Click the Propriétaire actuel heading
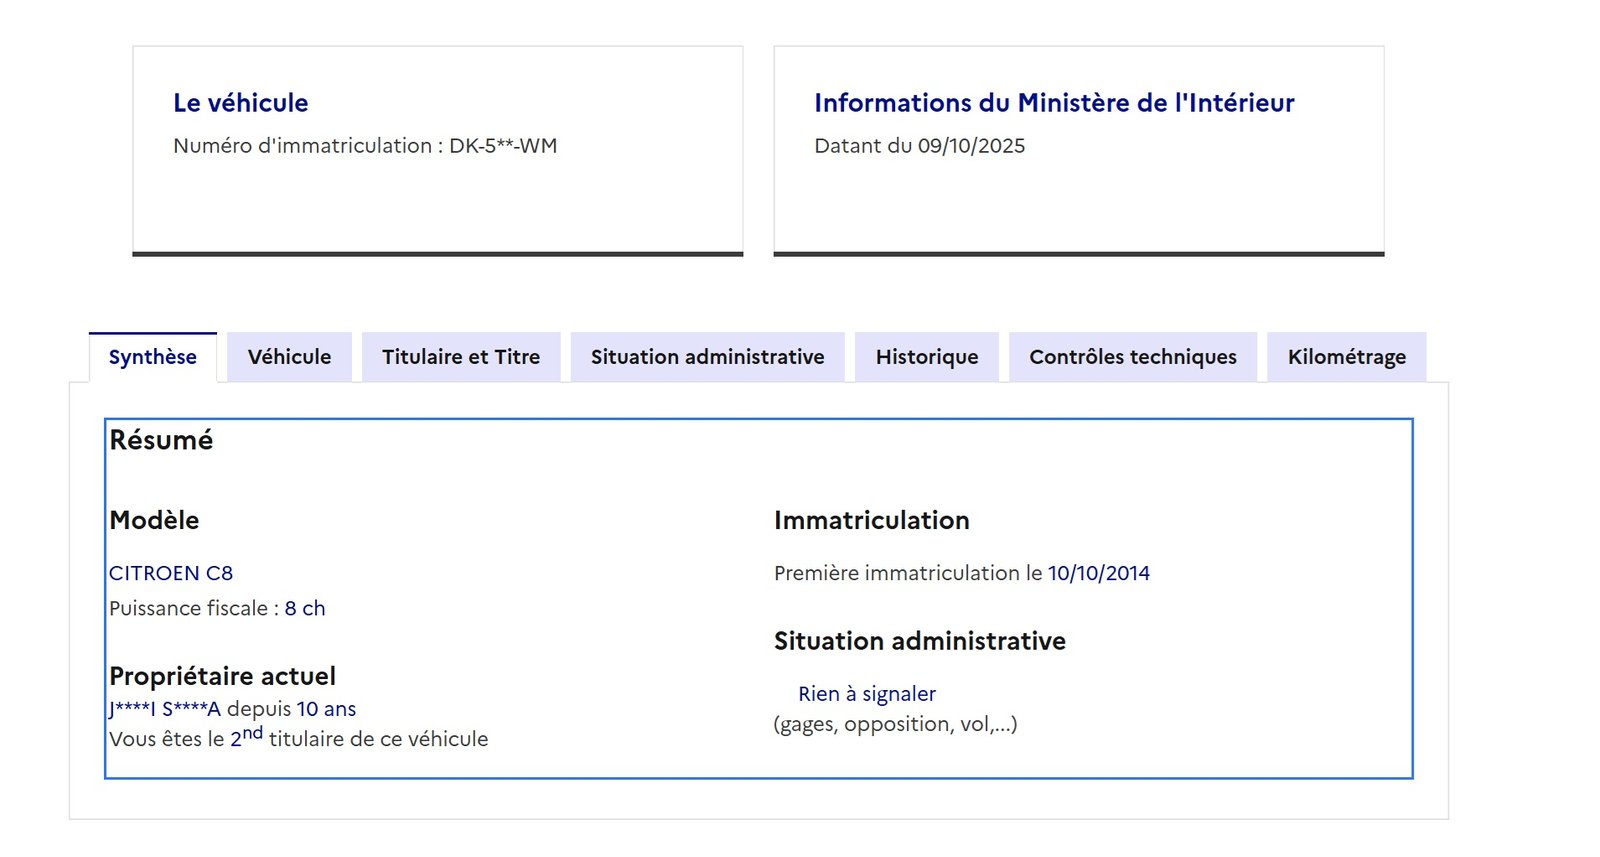This screenshot has height=857, width=1600. pos(222,676)
